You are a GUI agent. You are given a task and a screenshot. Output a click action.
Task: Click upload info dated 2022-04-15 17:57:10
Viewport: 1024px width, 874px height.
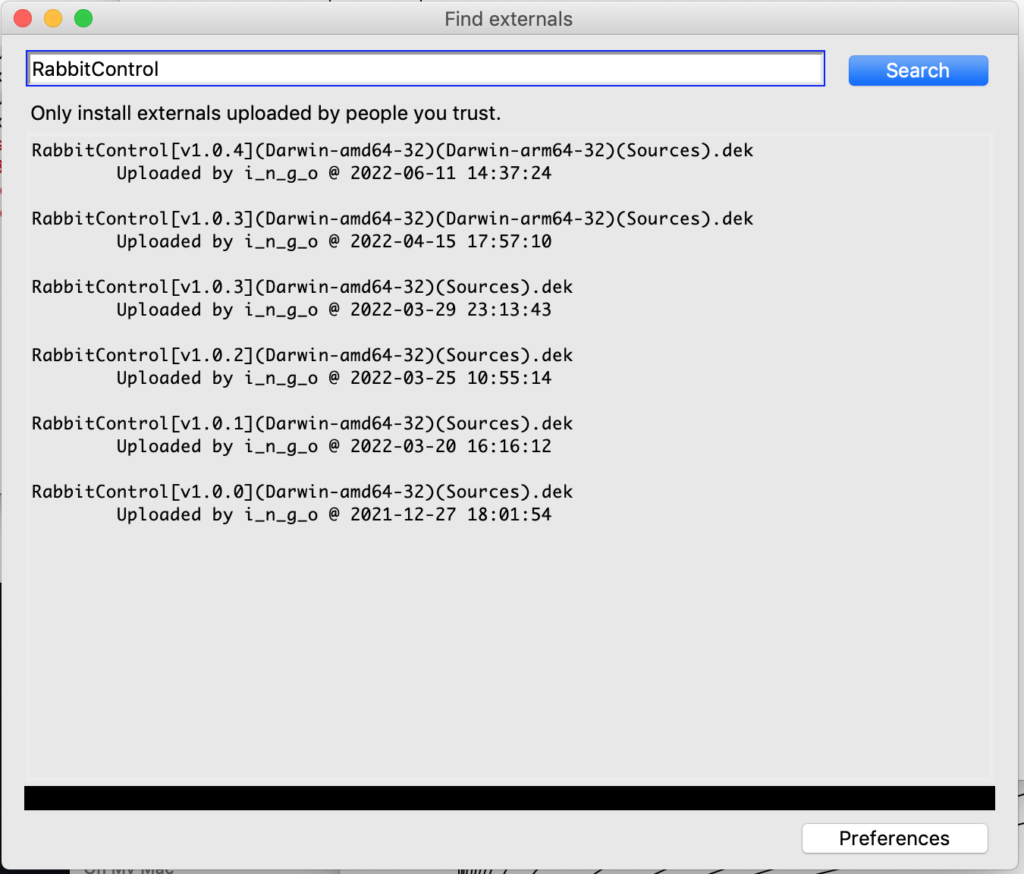334,241
